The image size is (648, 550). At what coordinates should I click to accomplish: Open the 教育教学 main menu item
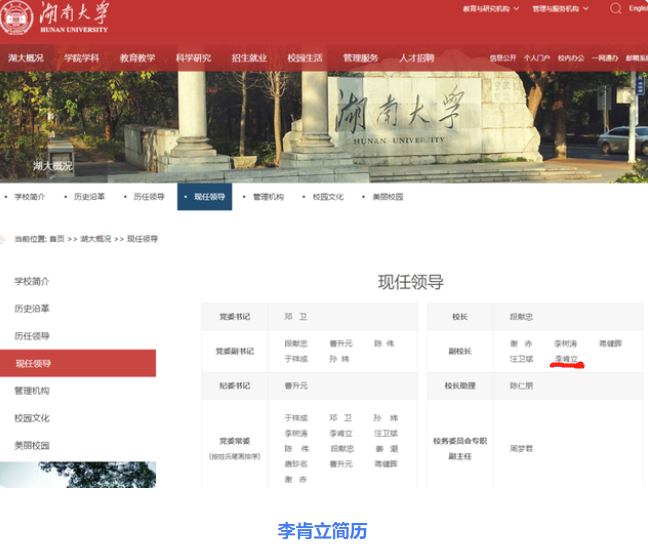tap(137, 58)
